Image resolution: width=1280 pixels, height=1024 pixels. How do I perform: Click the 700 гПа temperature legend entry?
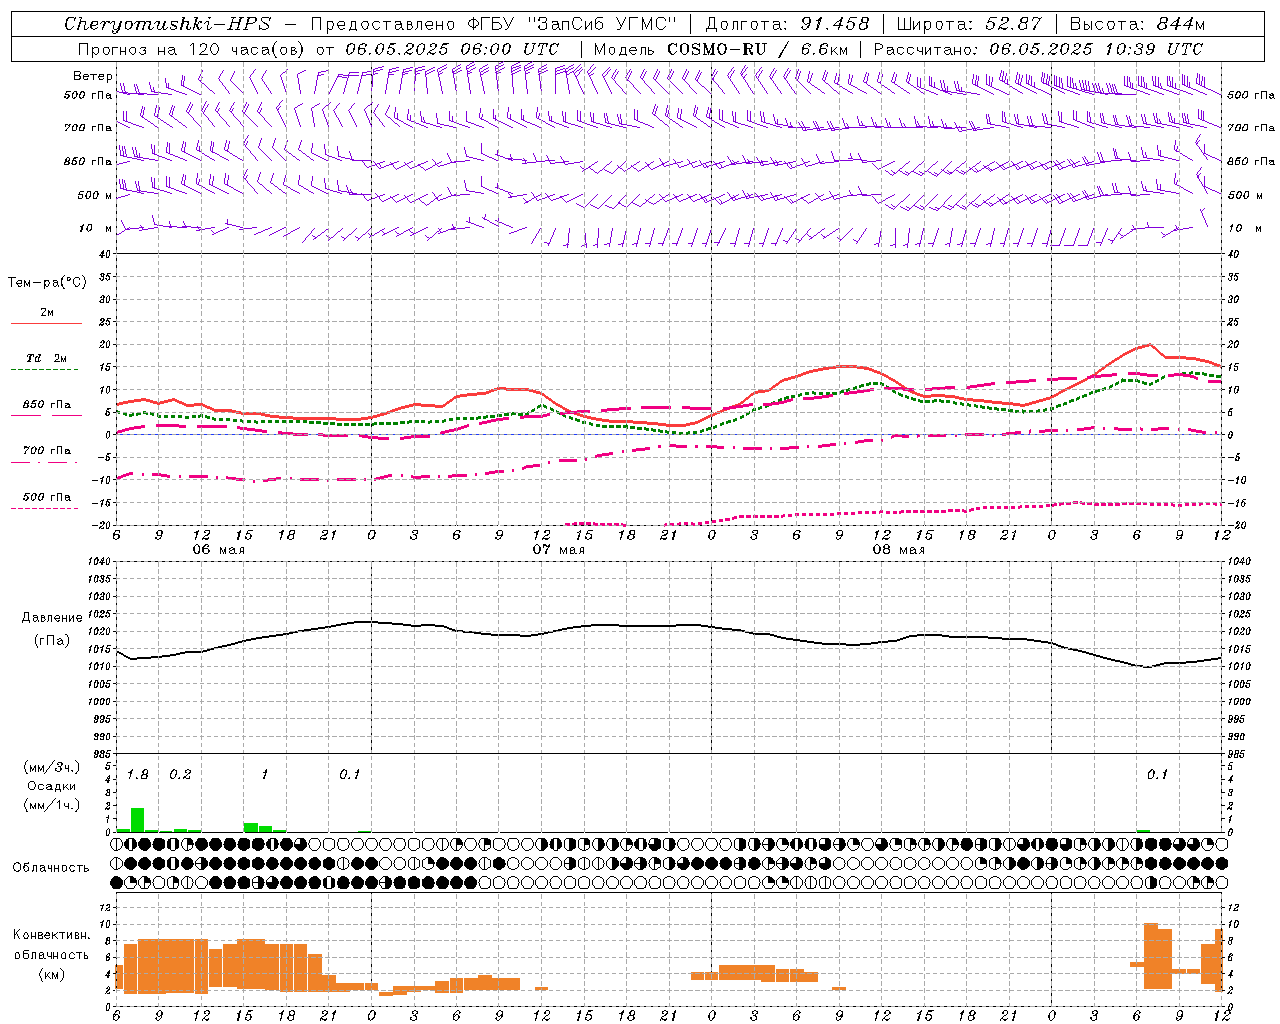pos(47,451)
